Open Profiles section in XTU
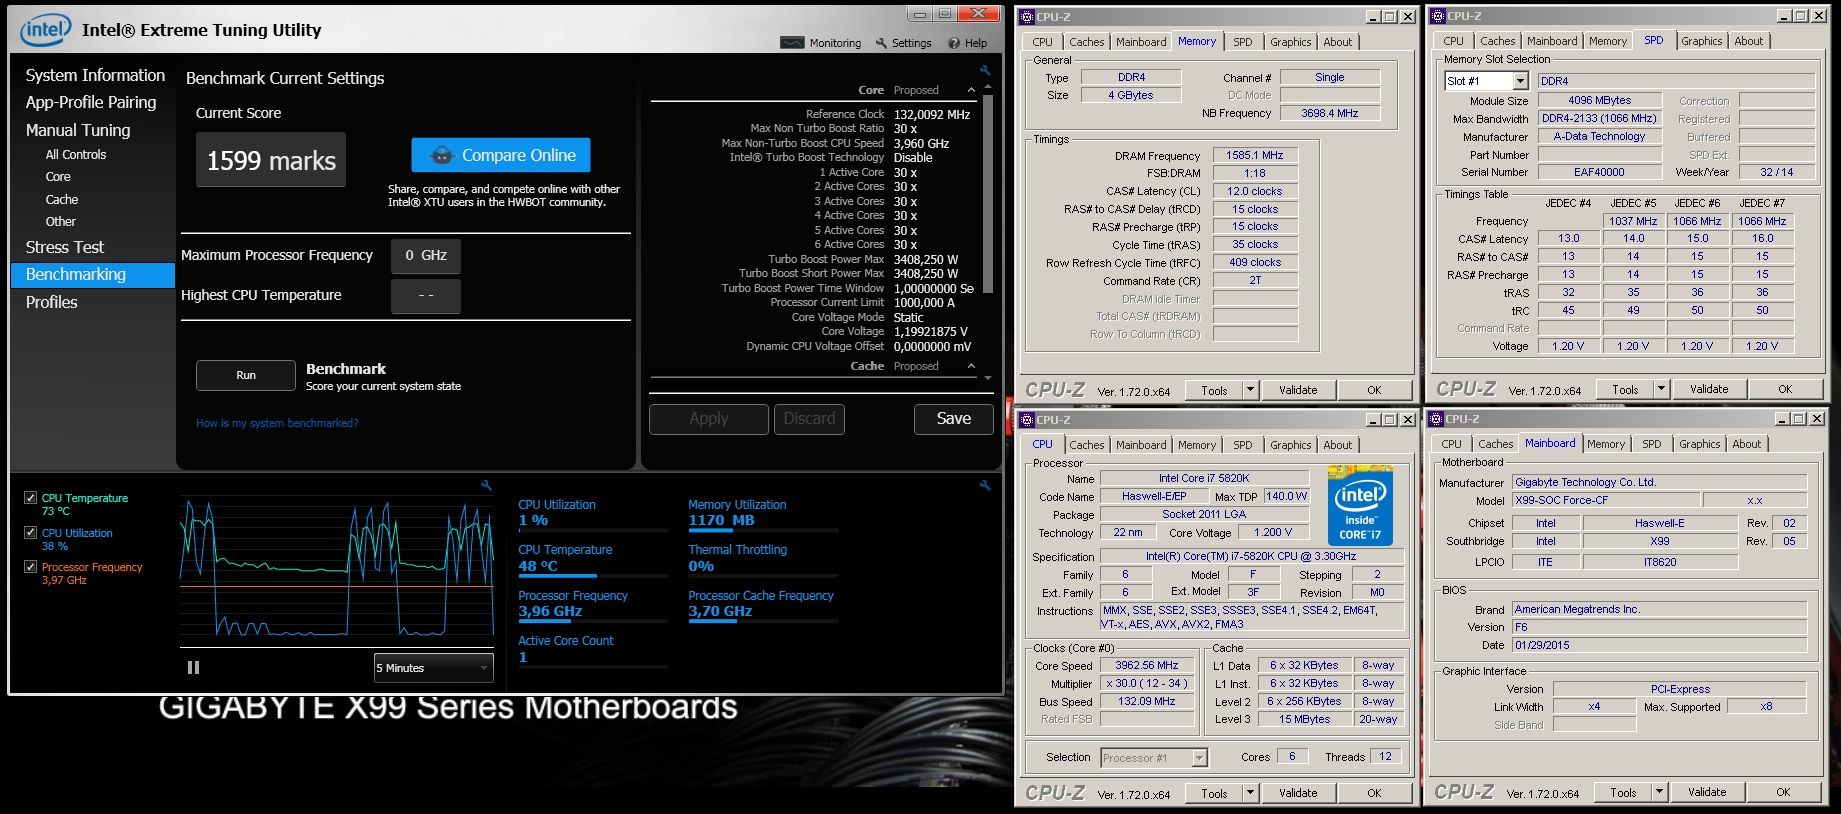1841x814 pixels. 52,302
